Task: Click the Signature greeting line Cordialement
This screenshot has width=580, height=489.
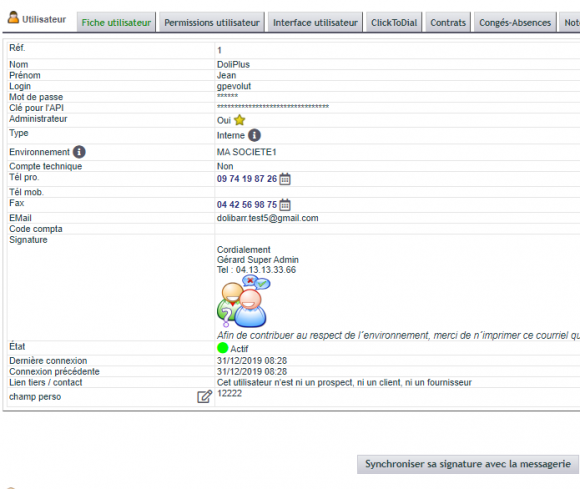Action: click(x=243, y=250)
